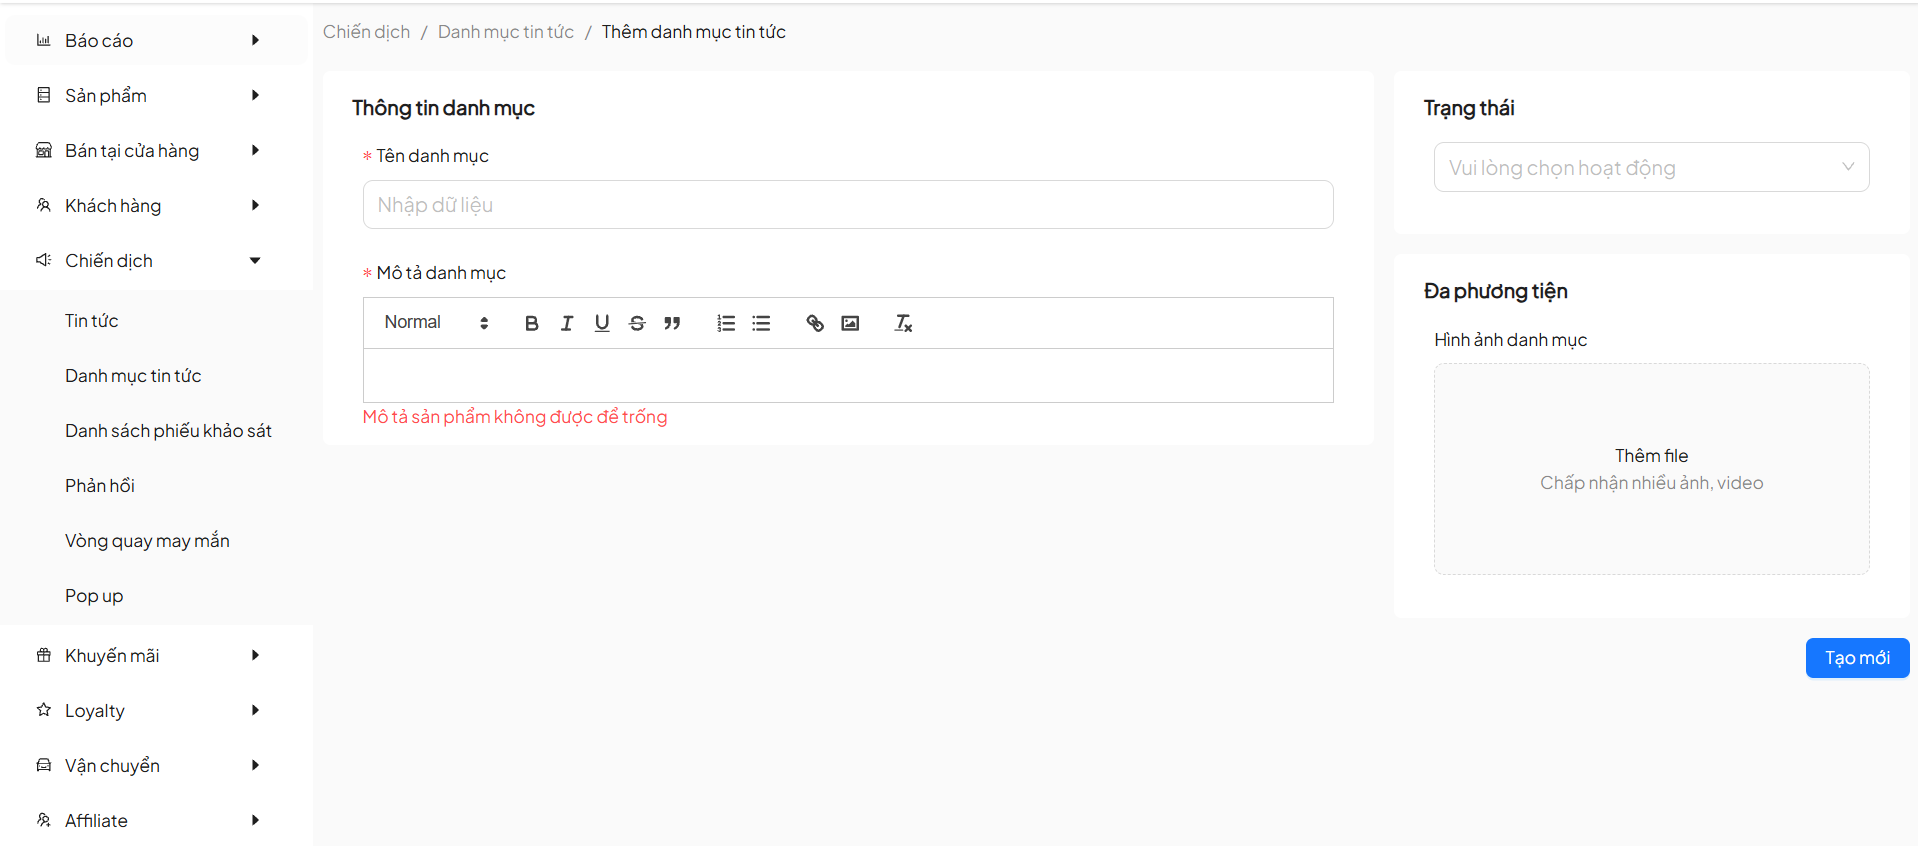
Task: Insert a blockquote in description
Action: point(672,323)
